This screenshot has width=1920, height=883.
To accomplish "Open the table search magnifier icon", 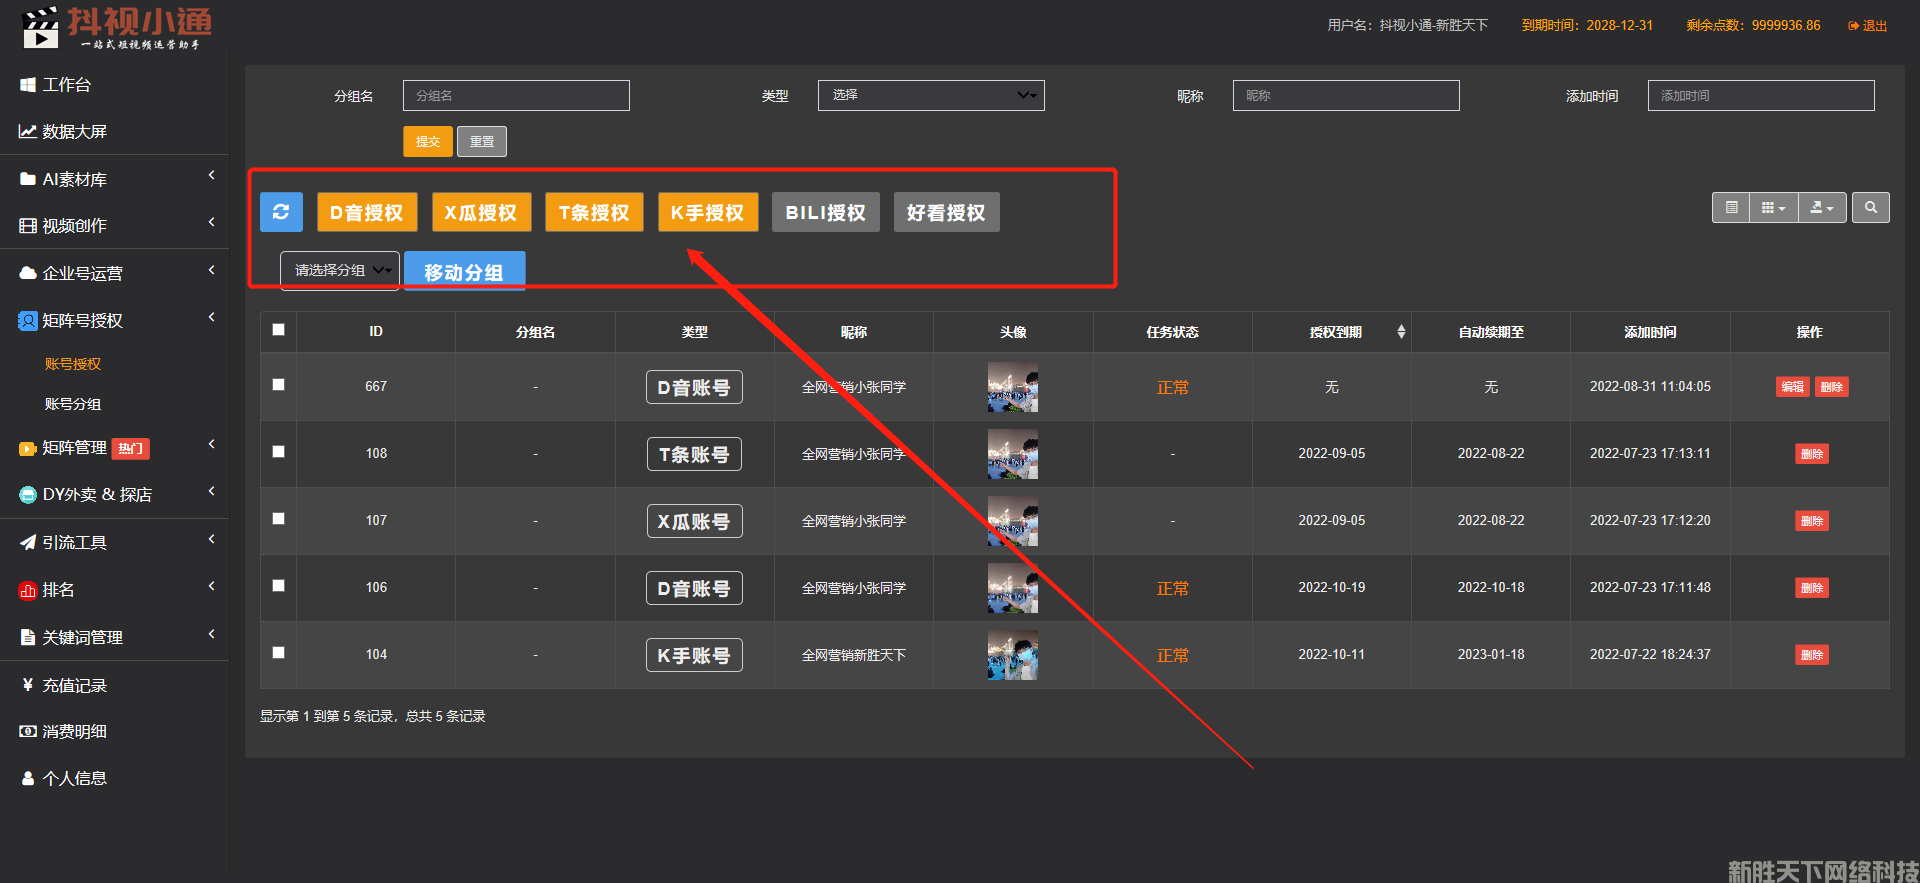I will click(1870, 208).
